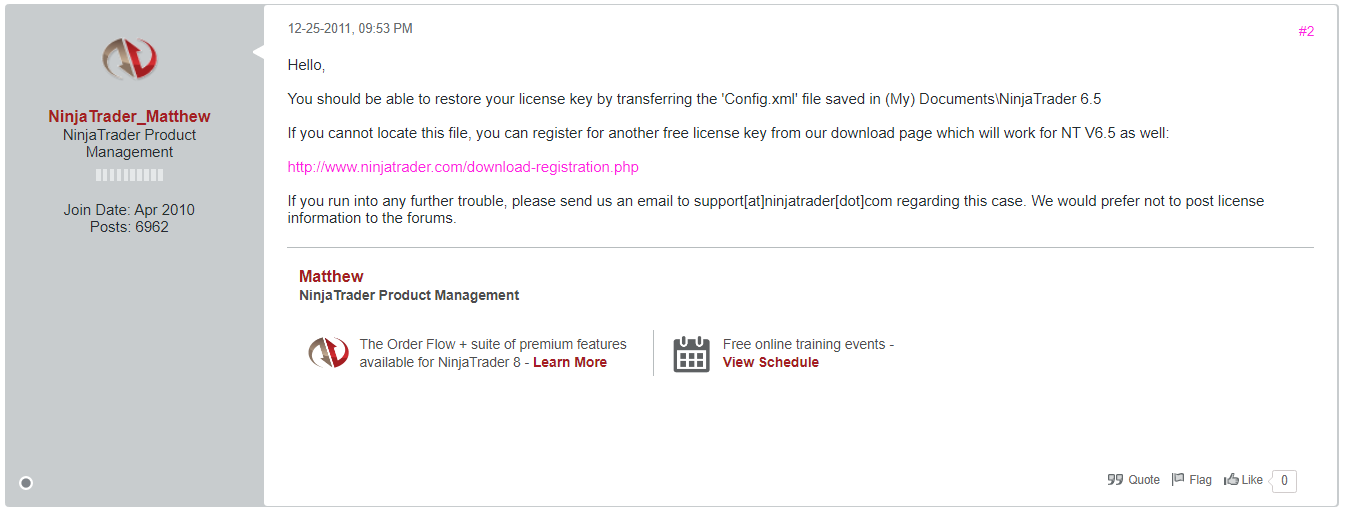This screenshot has width=1350, height=516.
Task: Click the NinjaTrader logo in the signature
Action: 328,353
